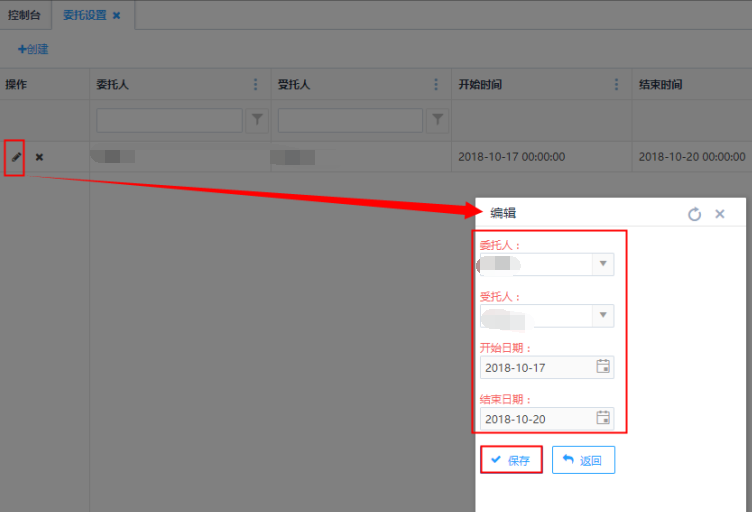752x512 pixels.
Task: Expand the 受托人 dropdown in the dialog
Action: point(602,316)
